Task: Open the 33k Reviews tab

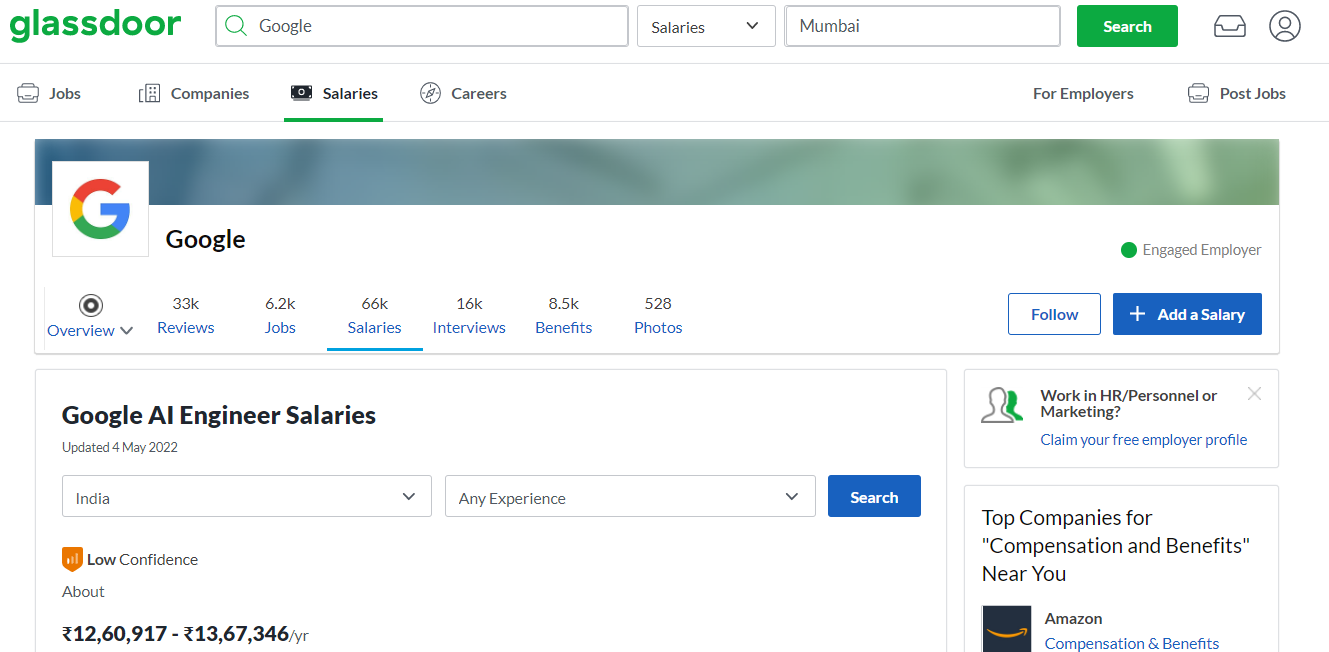Action: [x=186, y=315]
